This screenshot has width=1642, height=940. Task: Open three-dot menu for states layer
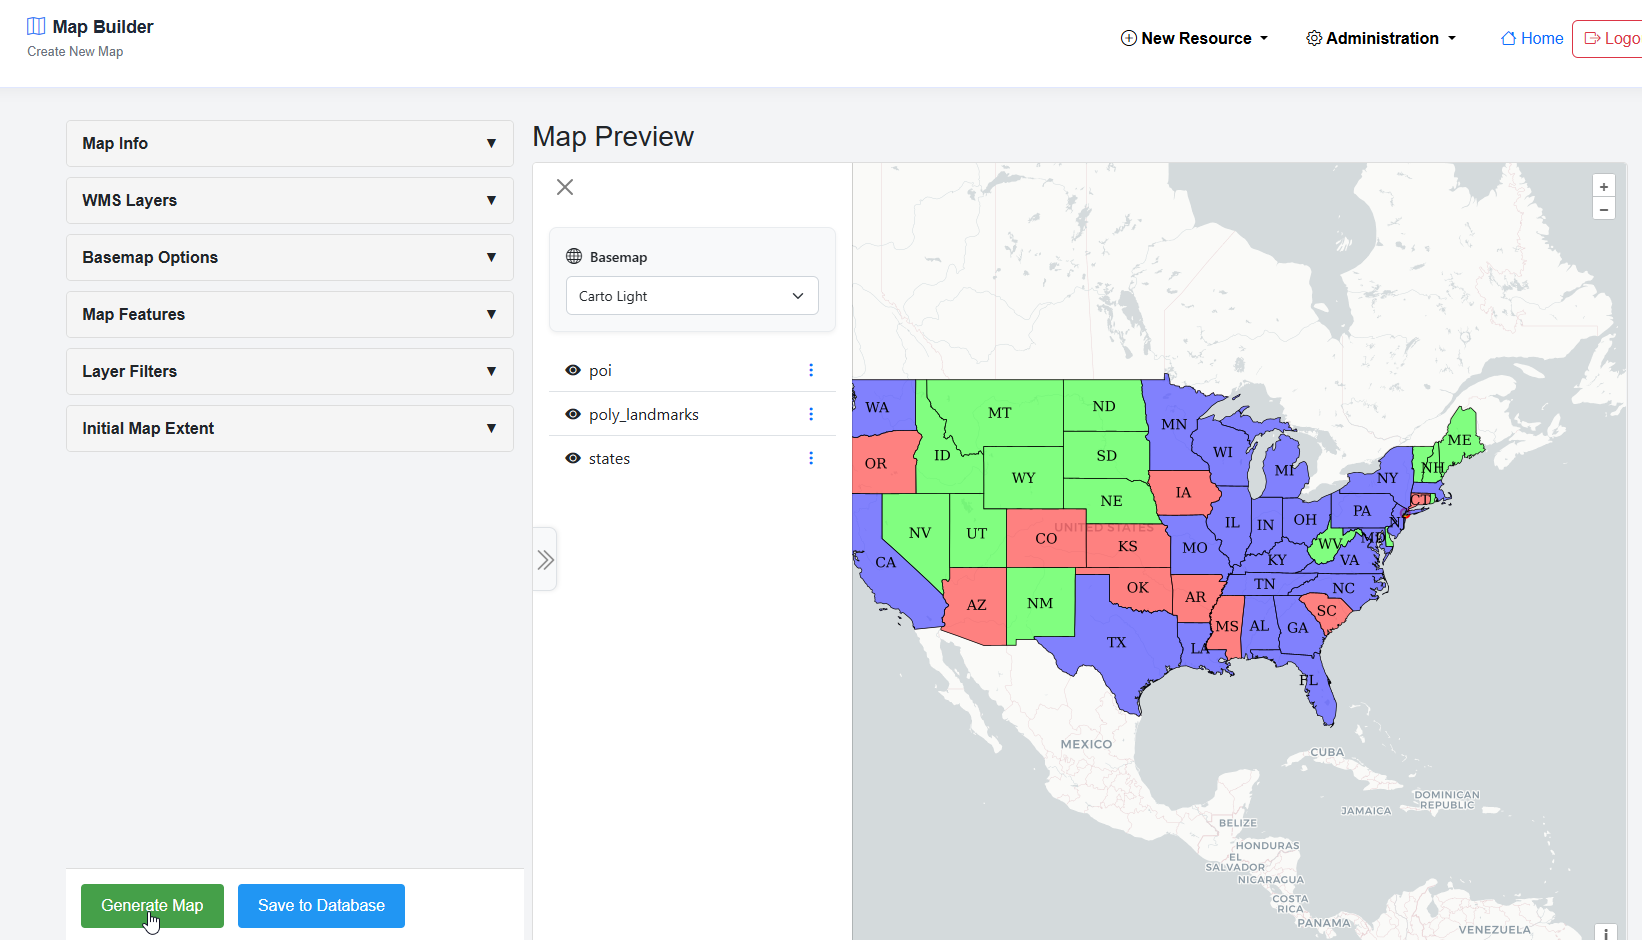point(810,458)
